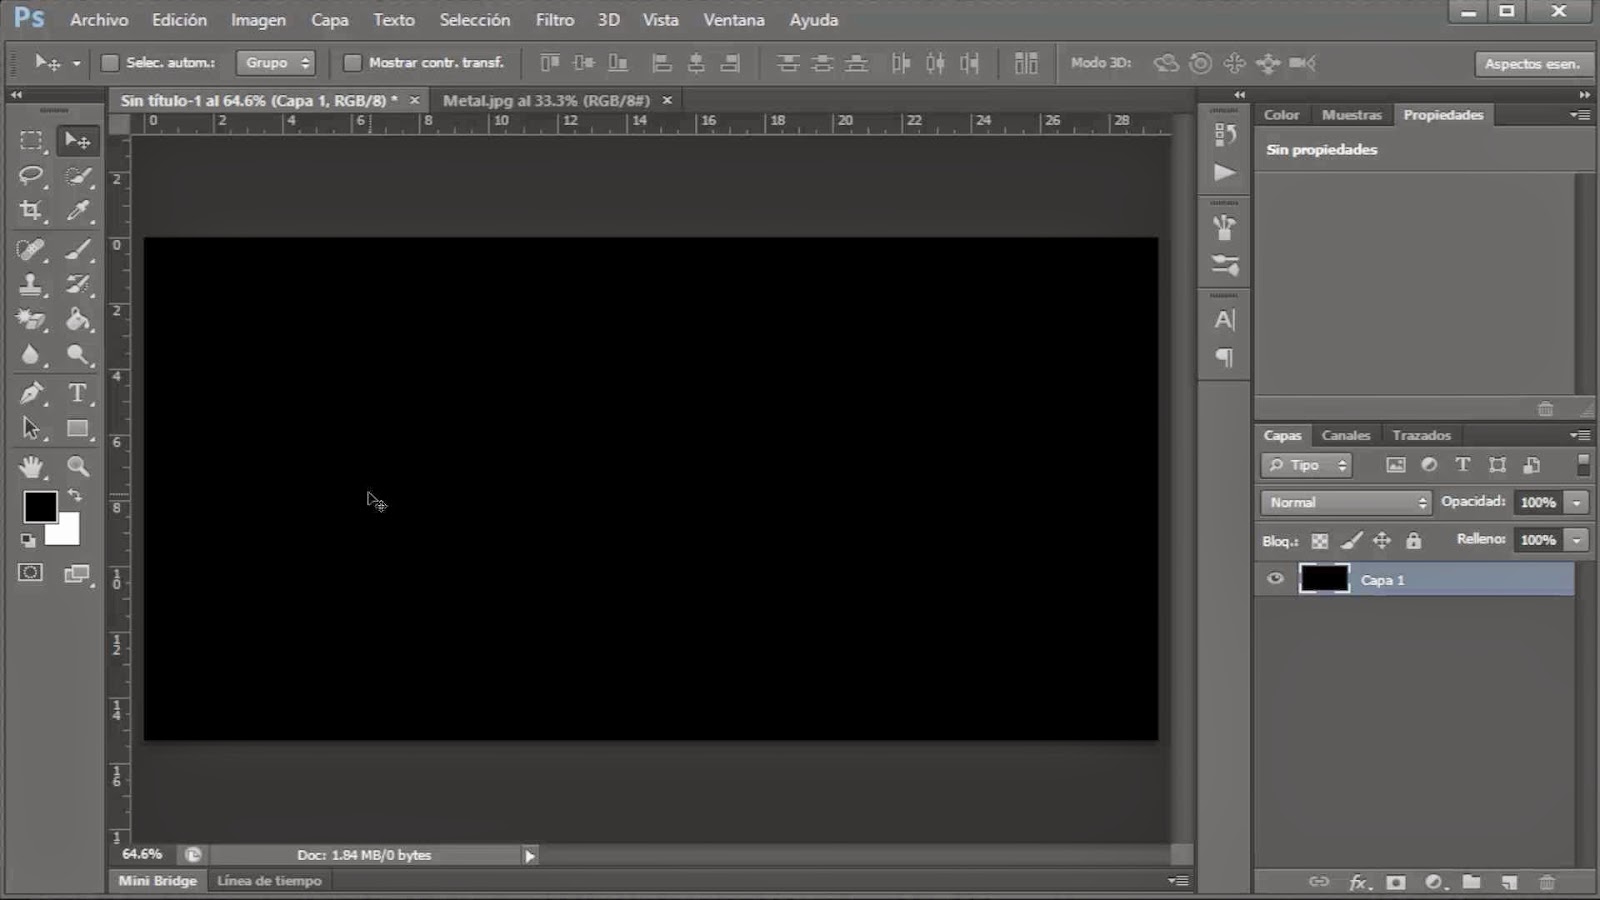Toggle lock transparent pixels
This screenshot has height=900, width=1600.
pyautogui.click(x=1320, y=541)
